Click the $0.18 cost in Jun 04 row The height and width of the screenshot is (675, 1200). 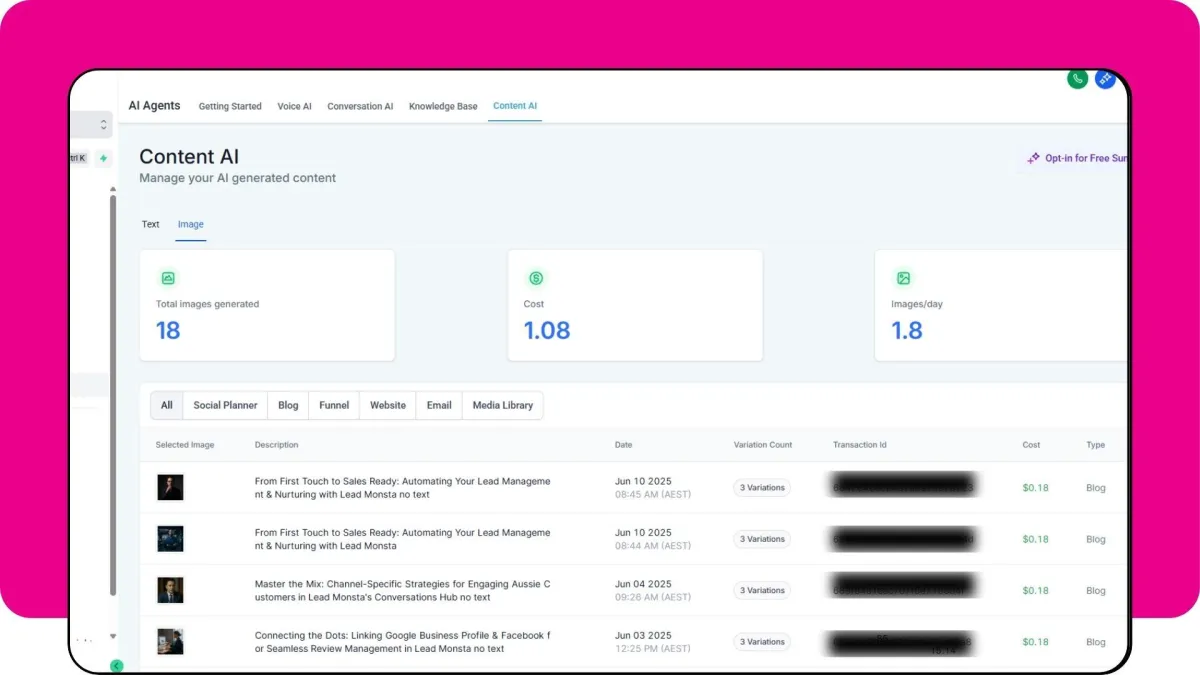(x=1035, y=590)
